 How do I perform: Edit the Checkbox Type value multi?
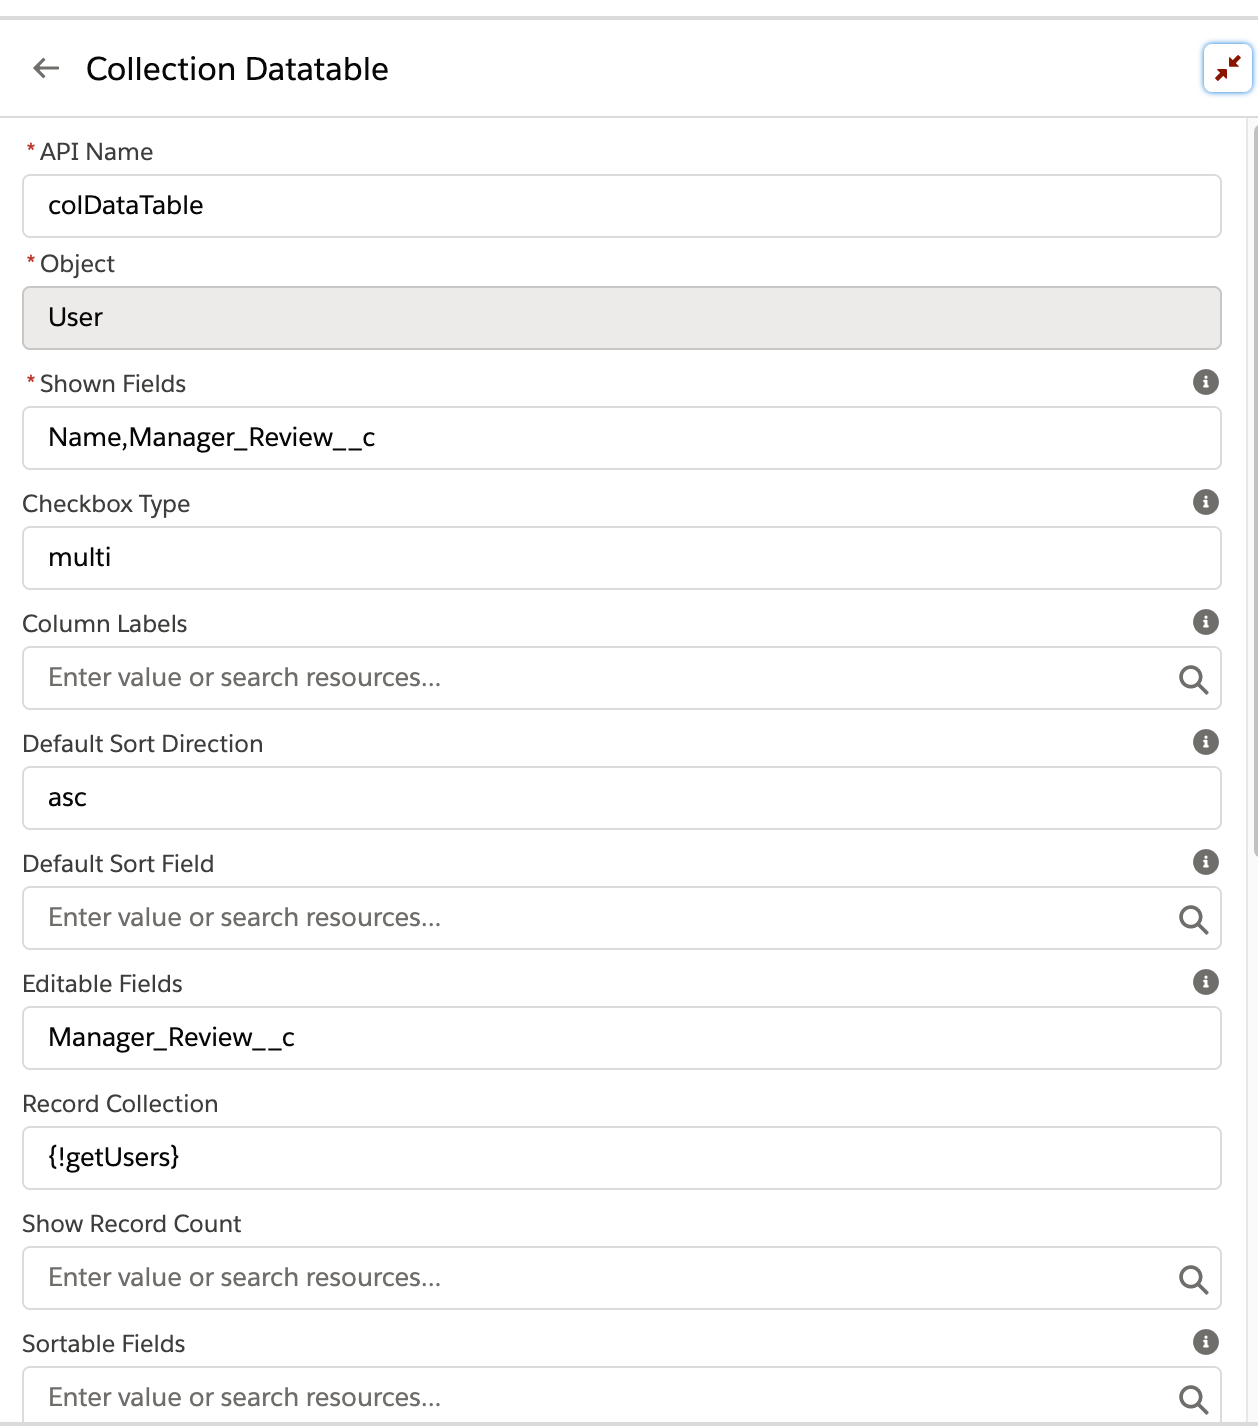tap(620, 558)
